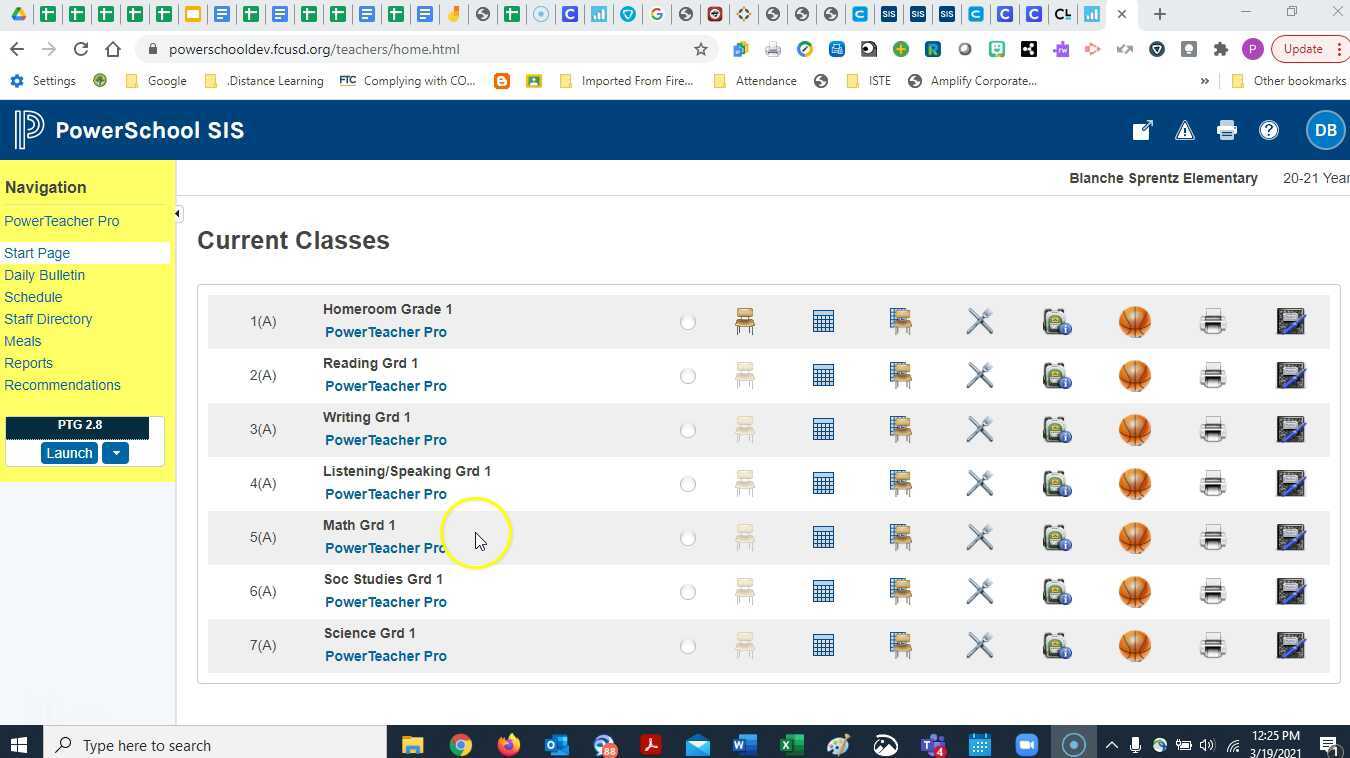Click the basketball icon for Soc Studies Grd 1
This screenshot has height=758, width=1350.
point(1134,591)
